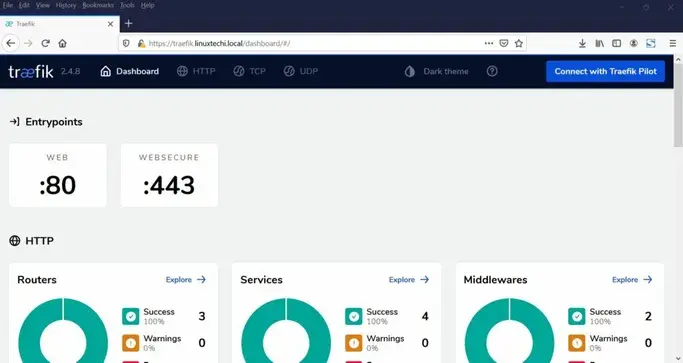Open the Tools menu

pos(127,5)
